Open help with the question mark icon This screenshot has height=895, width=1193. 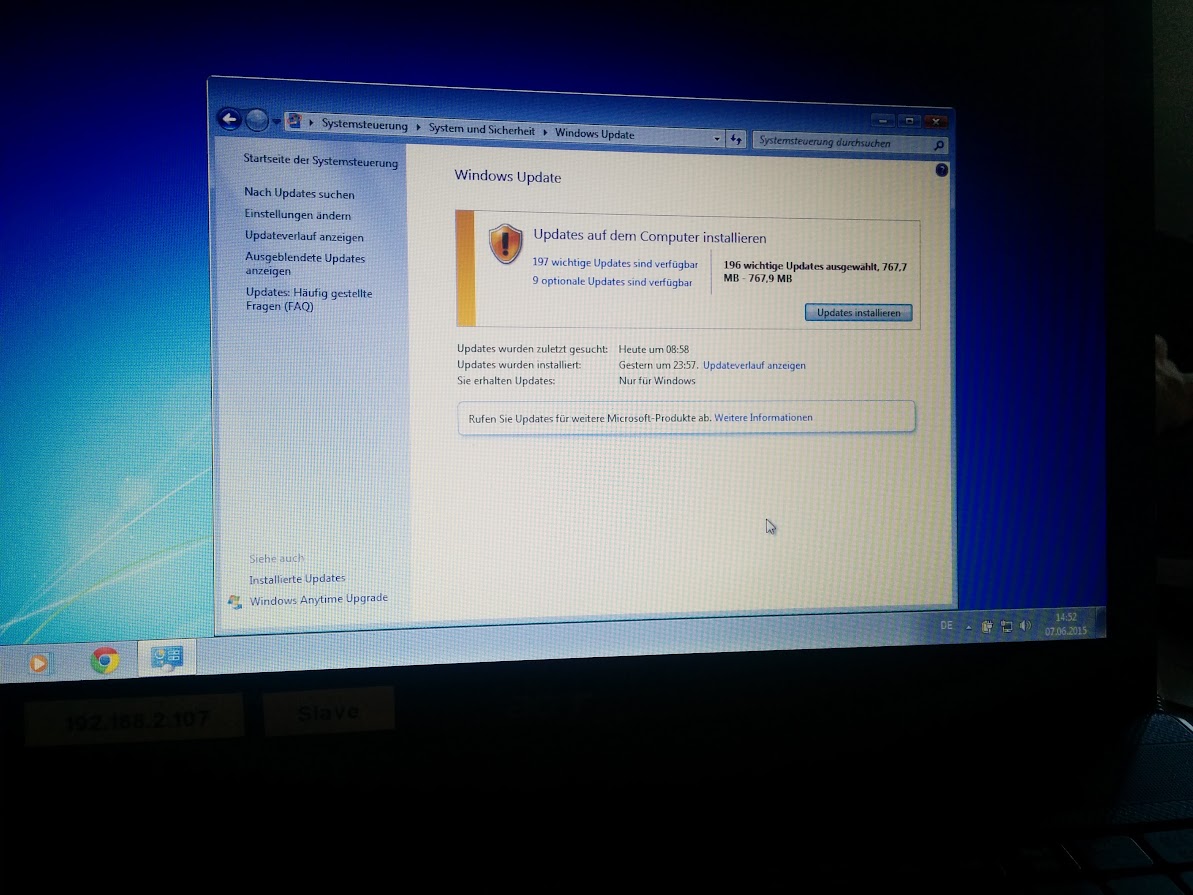click(941, 170)
